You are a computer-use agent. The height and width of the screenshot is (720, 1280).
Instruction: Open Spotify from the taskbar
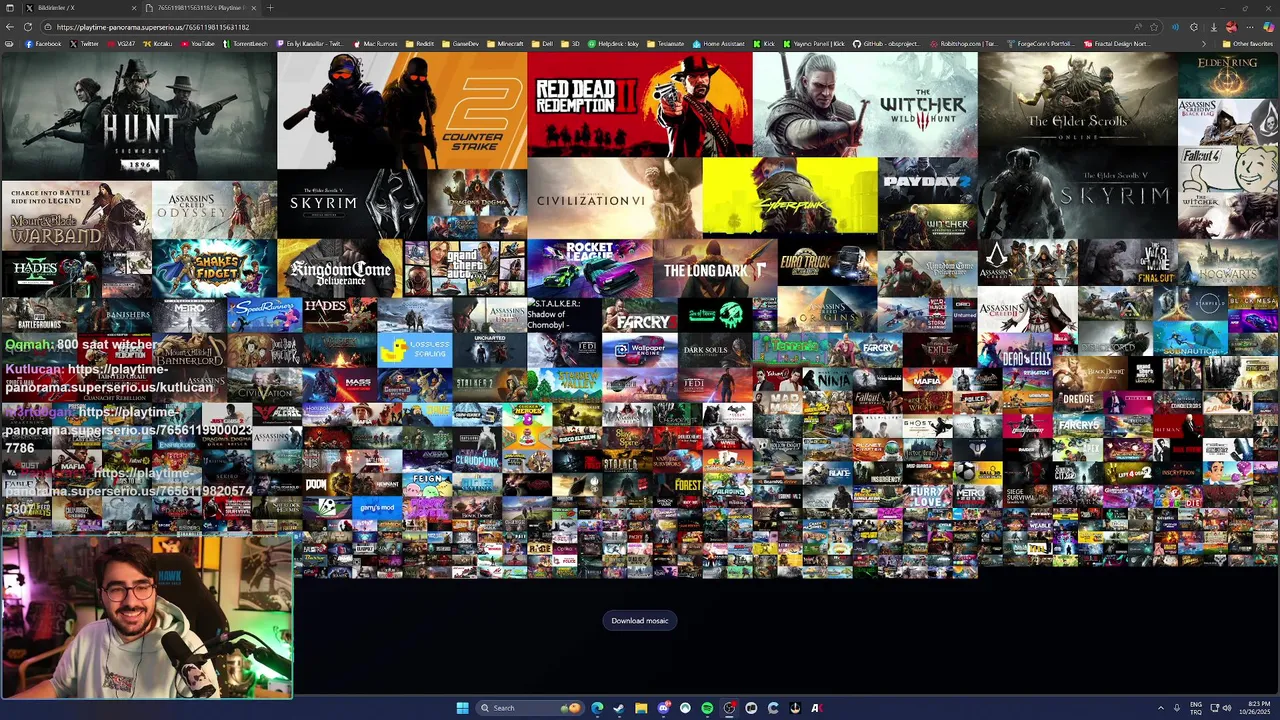point(707,708)
